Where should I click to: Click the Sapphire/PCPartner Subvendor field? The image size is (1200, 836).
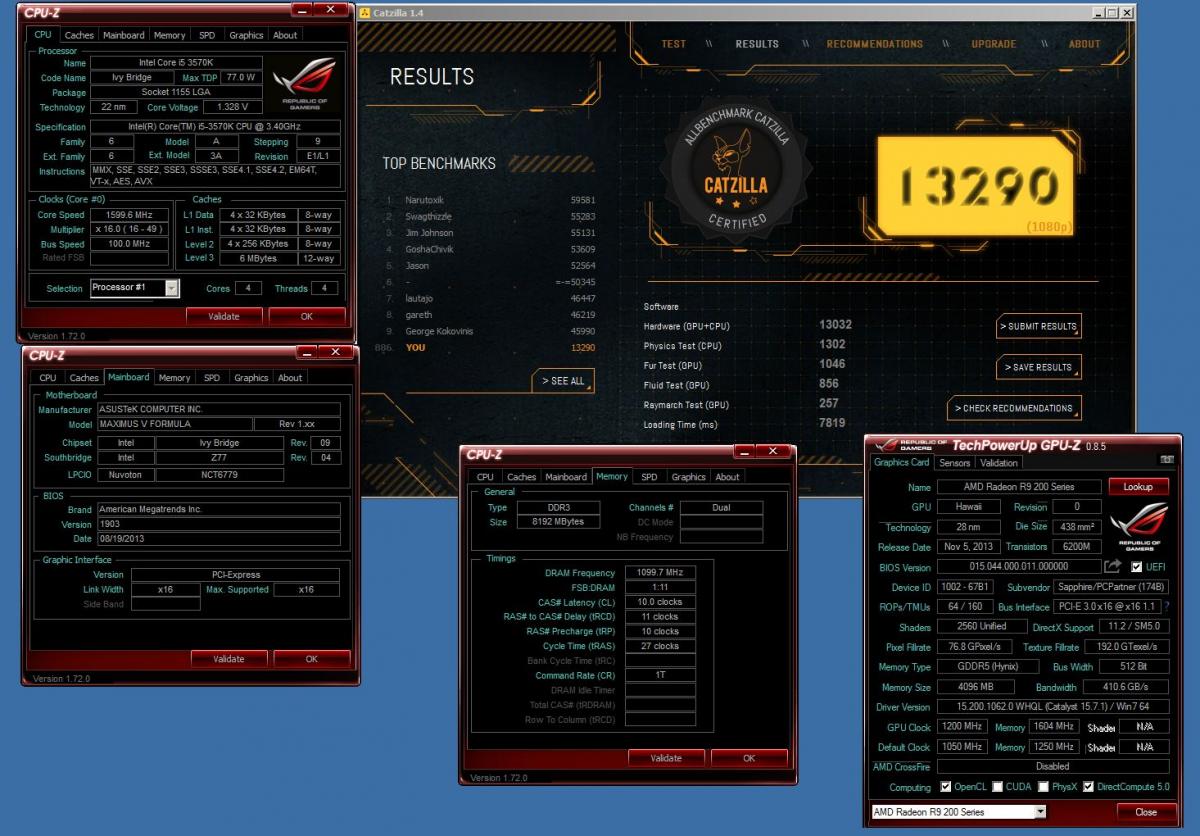[1112, 587]
